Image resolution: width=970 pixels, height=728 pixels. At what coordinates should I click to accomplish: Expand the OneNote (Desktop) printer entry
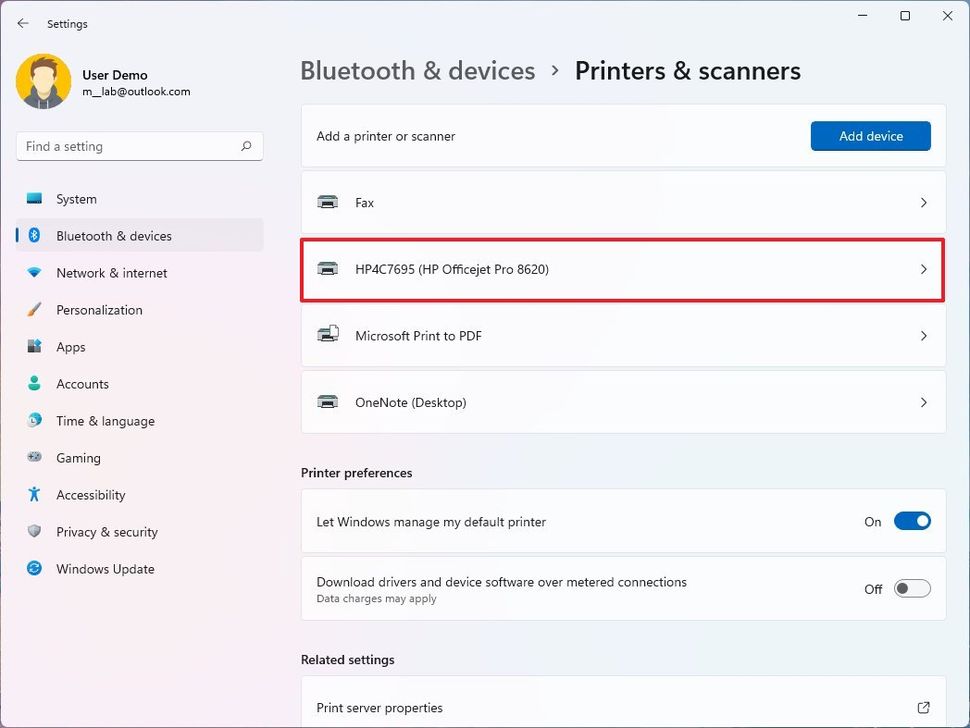(922, 402)
